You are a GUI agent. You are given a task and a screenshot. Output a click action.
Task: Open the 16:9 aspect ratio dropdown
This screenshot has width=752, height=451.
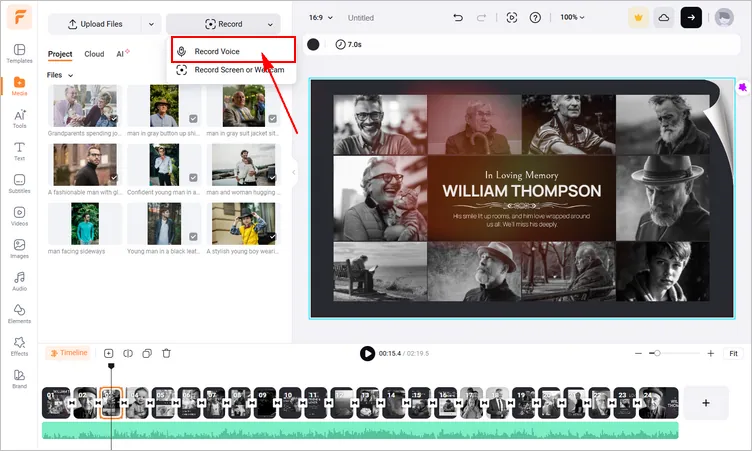320,17
